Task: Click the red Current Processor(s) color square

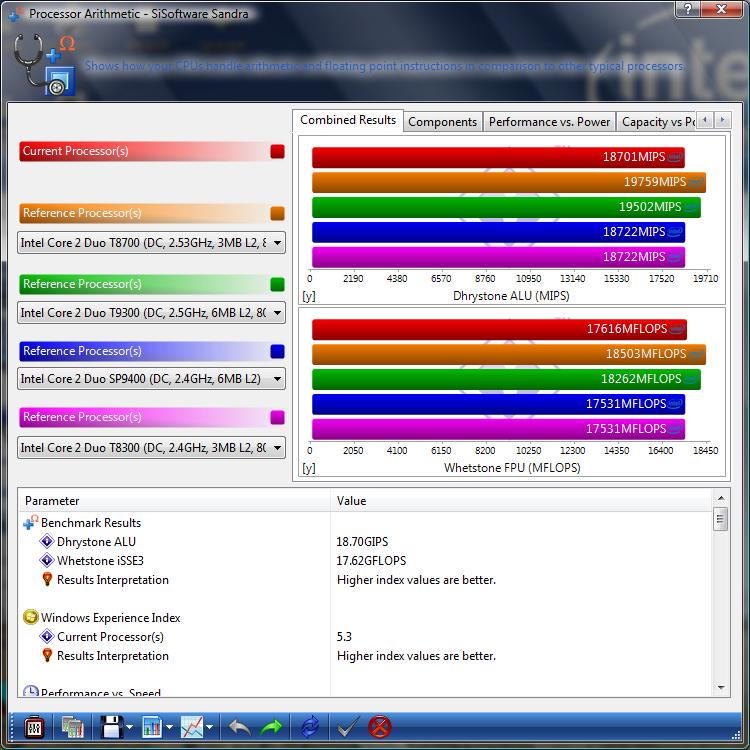Action: 277,152
